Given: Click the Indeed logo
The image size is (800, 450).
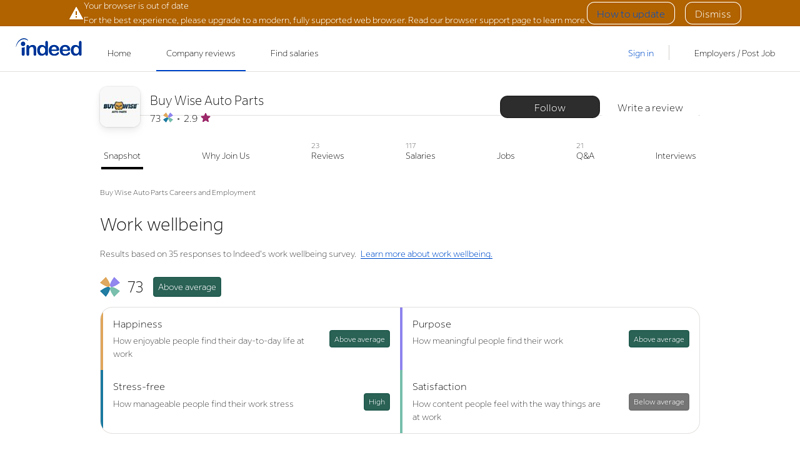Looking at the screenshot, I should pyautogui.click(x=49, y=48).
